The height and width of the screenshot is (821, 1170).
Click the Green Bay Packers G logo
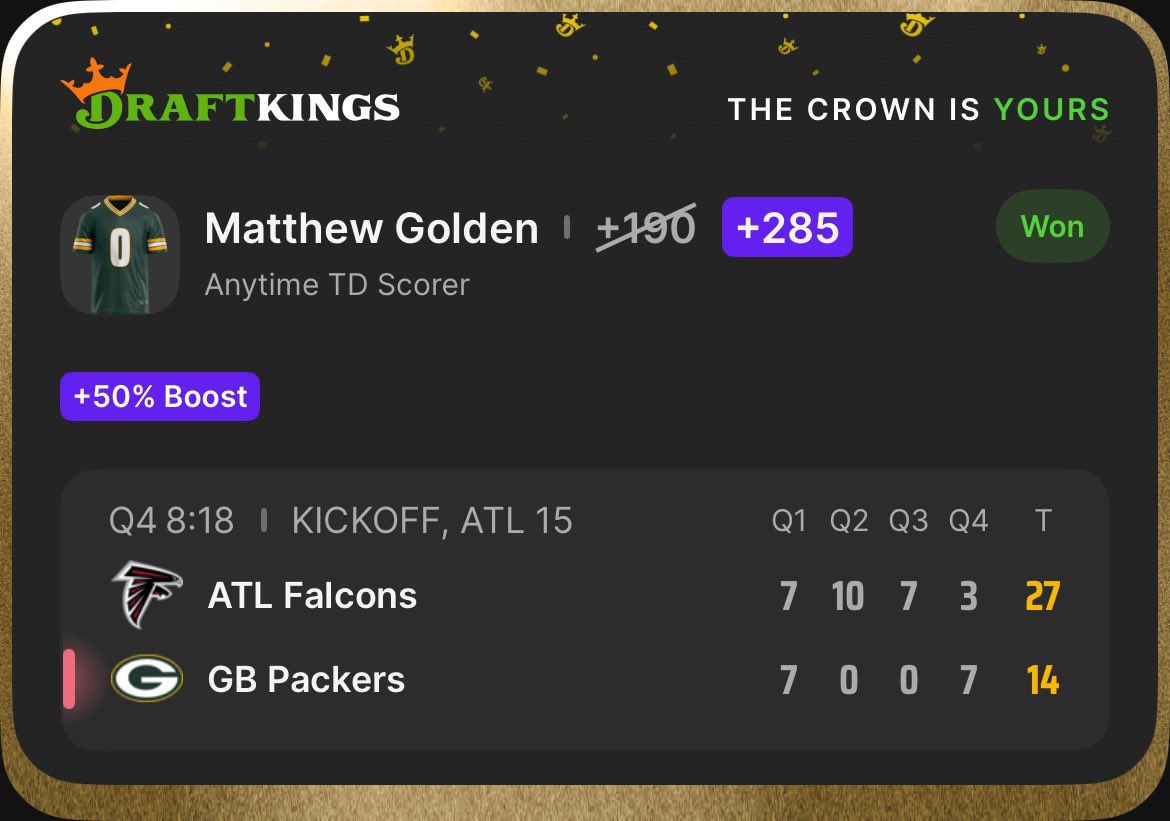tap(147, 678)
